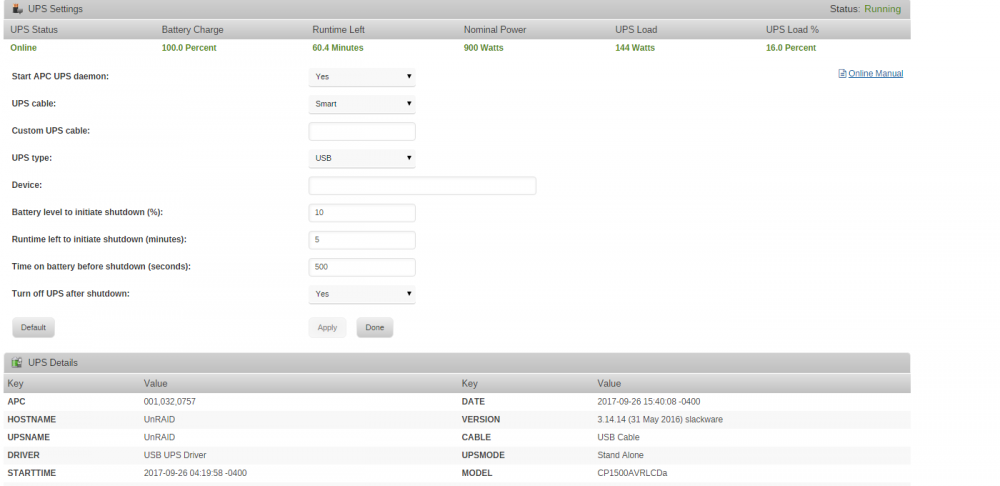Click the Runtime left to initiate shutdown field

pos(362,240)
